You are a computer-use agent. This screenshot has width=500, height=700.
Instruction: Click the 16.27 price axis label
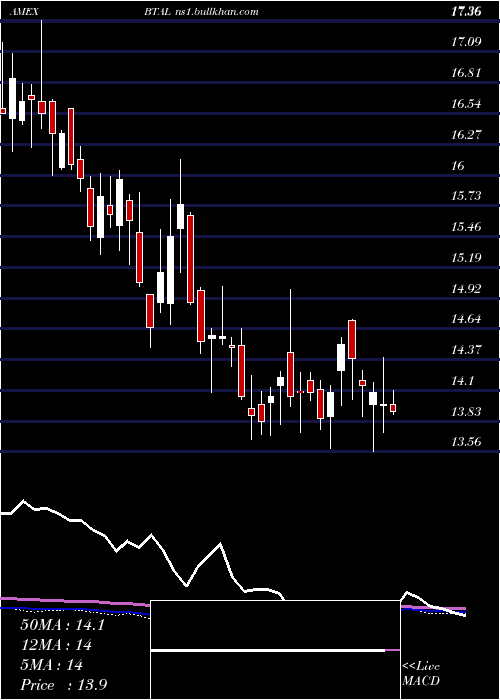coord(466,135)
